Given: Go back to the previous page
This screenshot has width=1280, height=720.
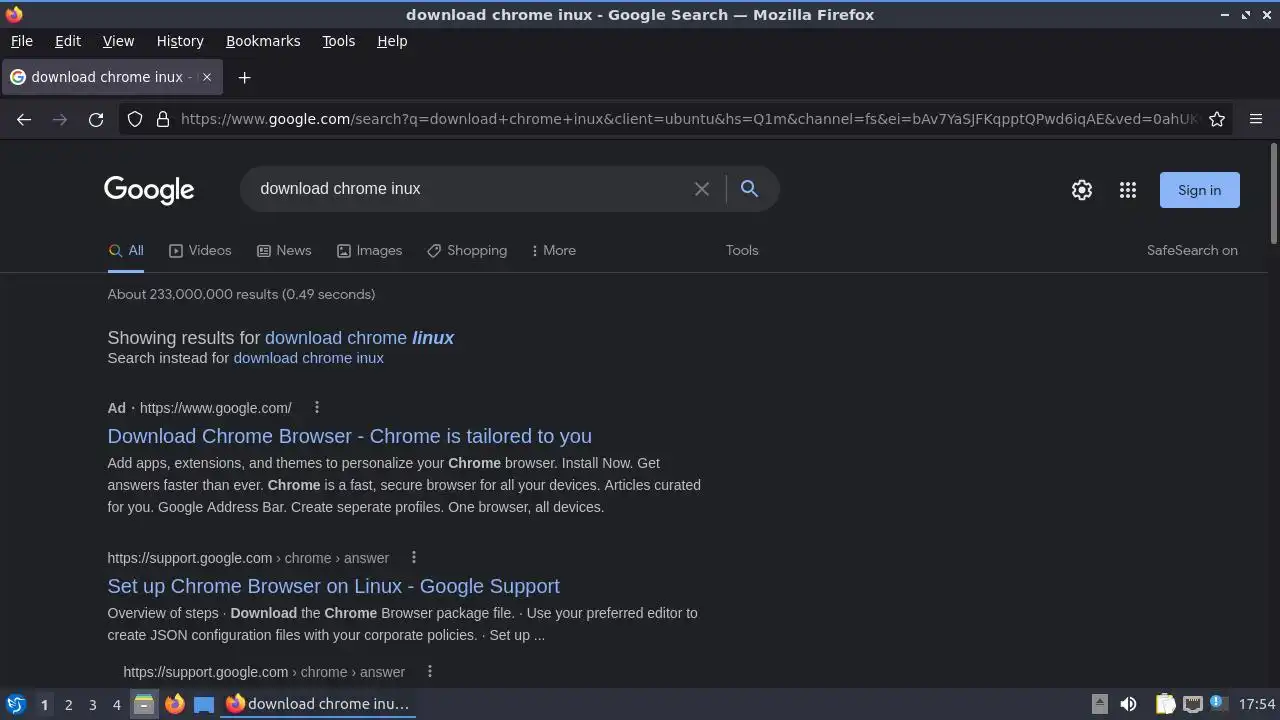Looking at the screenshot, I should pyautogui.click(x=24, y=119).
